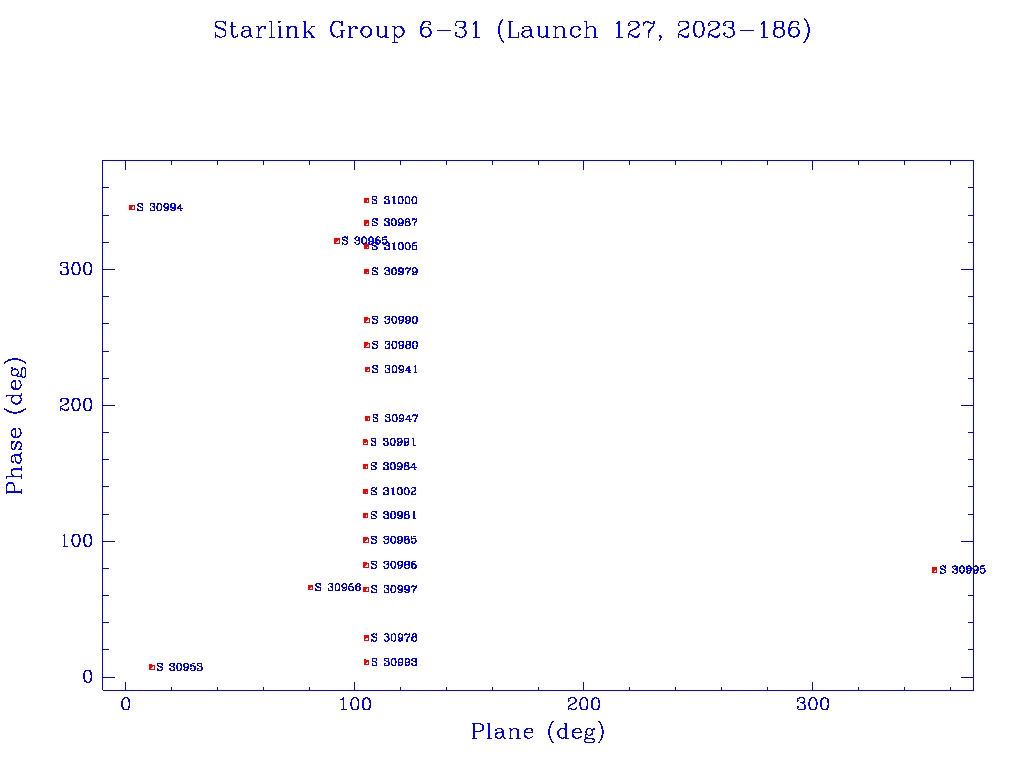Image resolution: width=1024 pixels, height=768 pixels.
Task: Select the satellite label S 30987
Action: pyautogui.click(x=394, y=223)
